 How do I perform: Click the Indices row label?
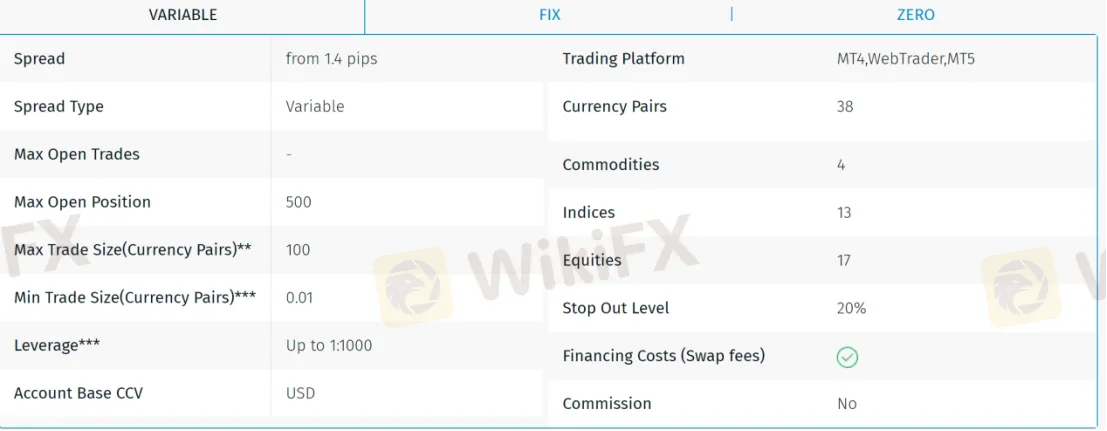click(x=589, y=213)
